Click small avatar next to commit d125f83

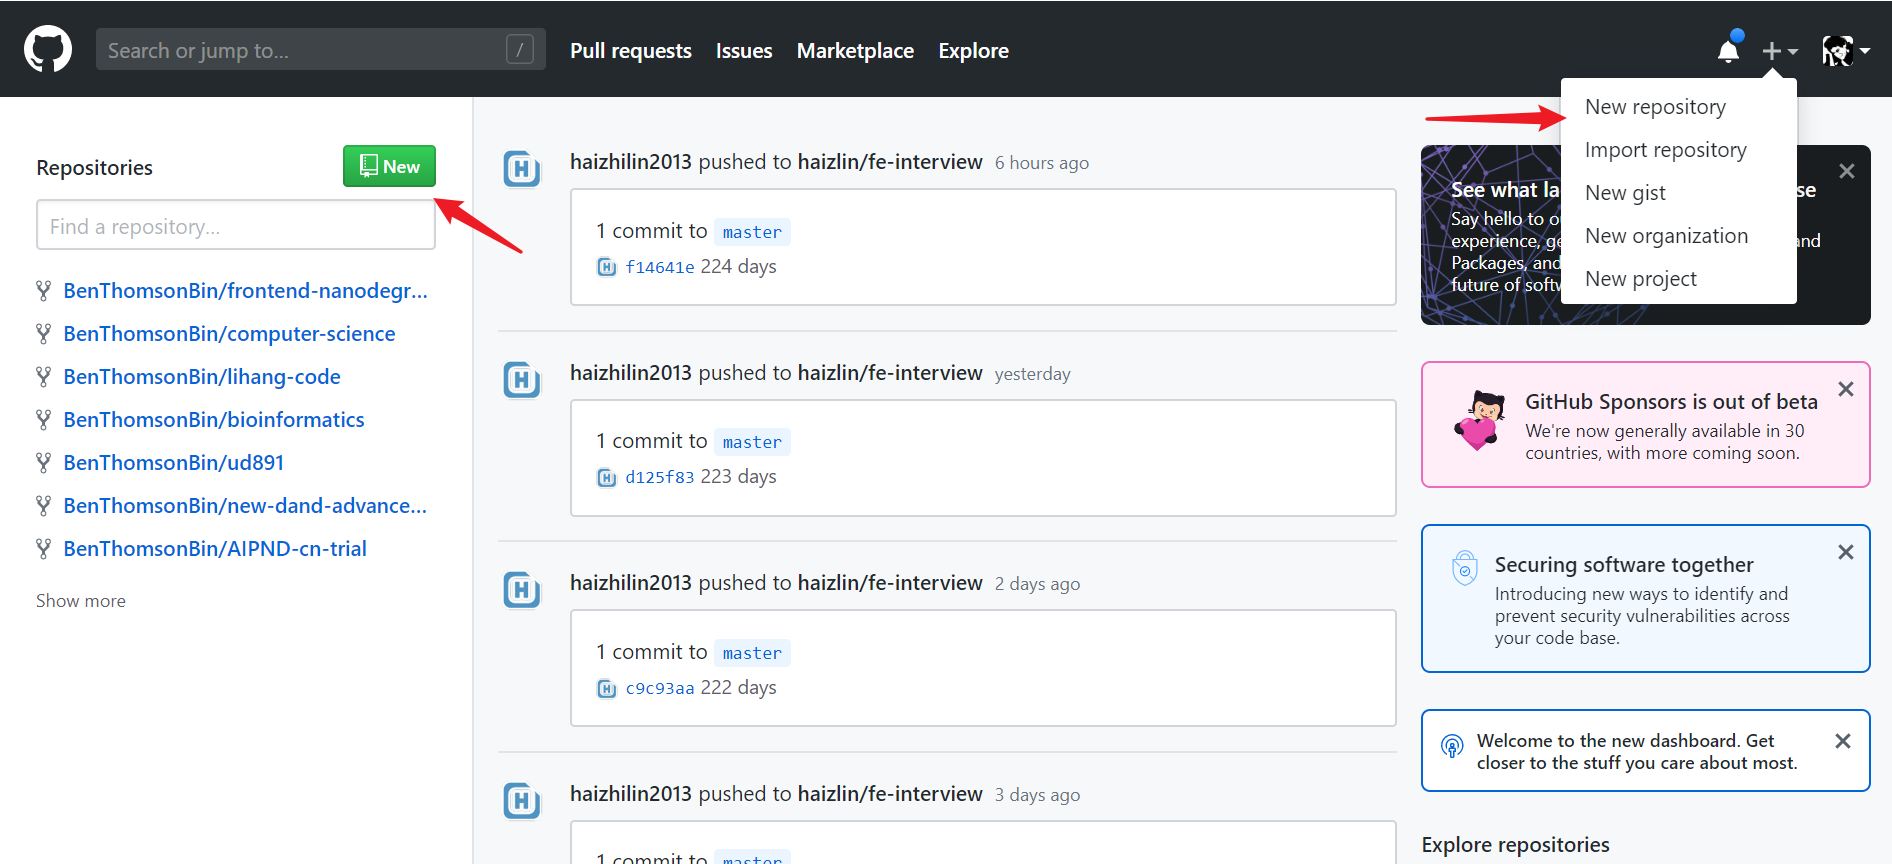606,477
